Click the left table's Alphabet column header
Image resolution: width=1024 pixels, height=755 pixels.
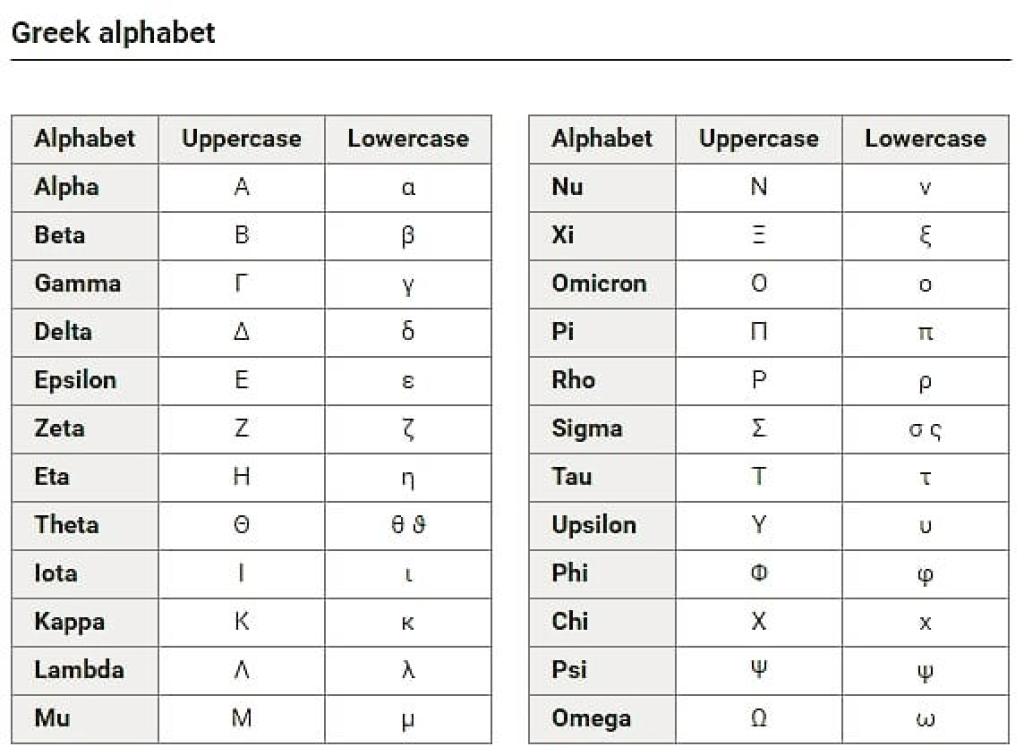84,138
